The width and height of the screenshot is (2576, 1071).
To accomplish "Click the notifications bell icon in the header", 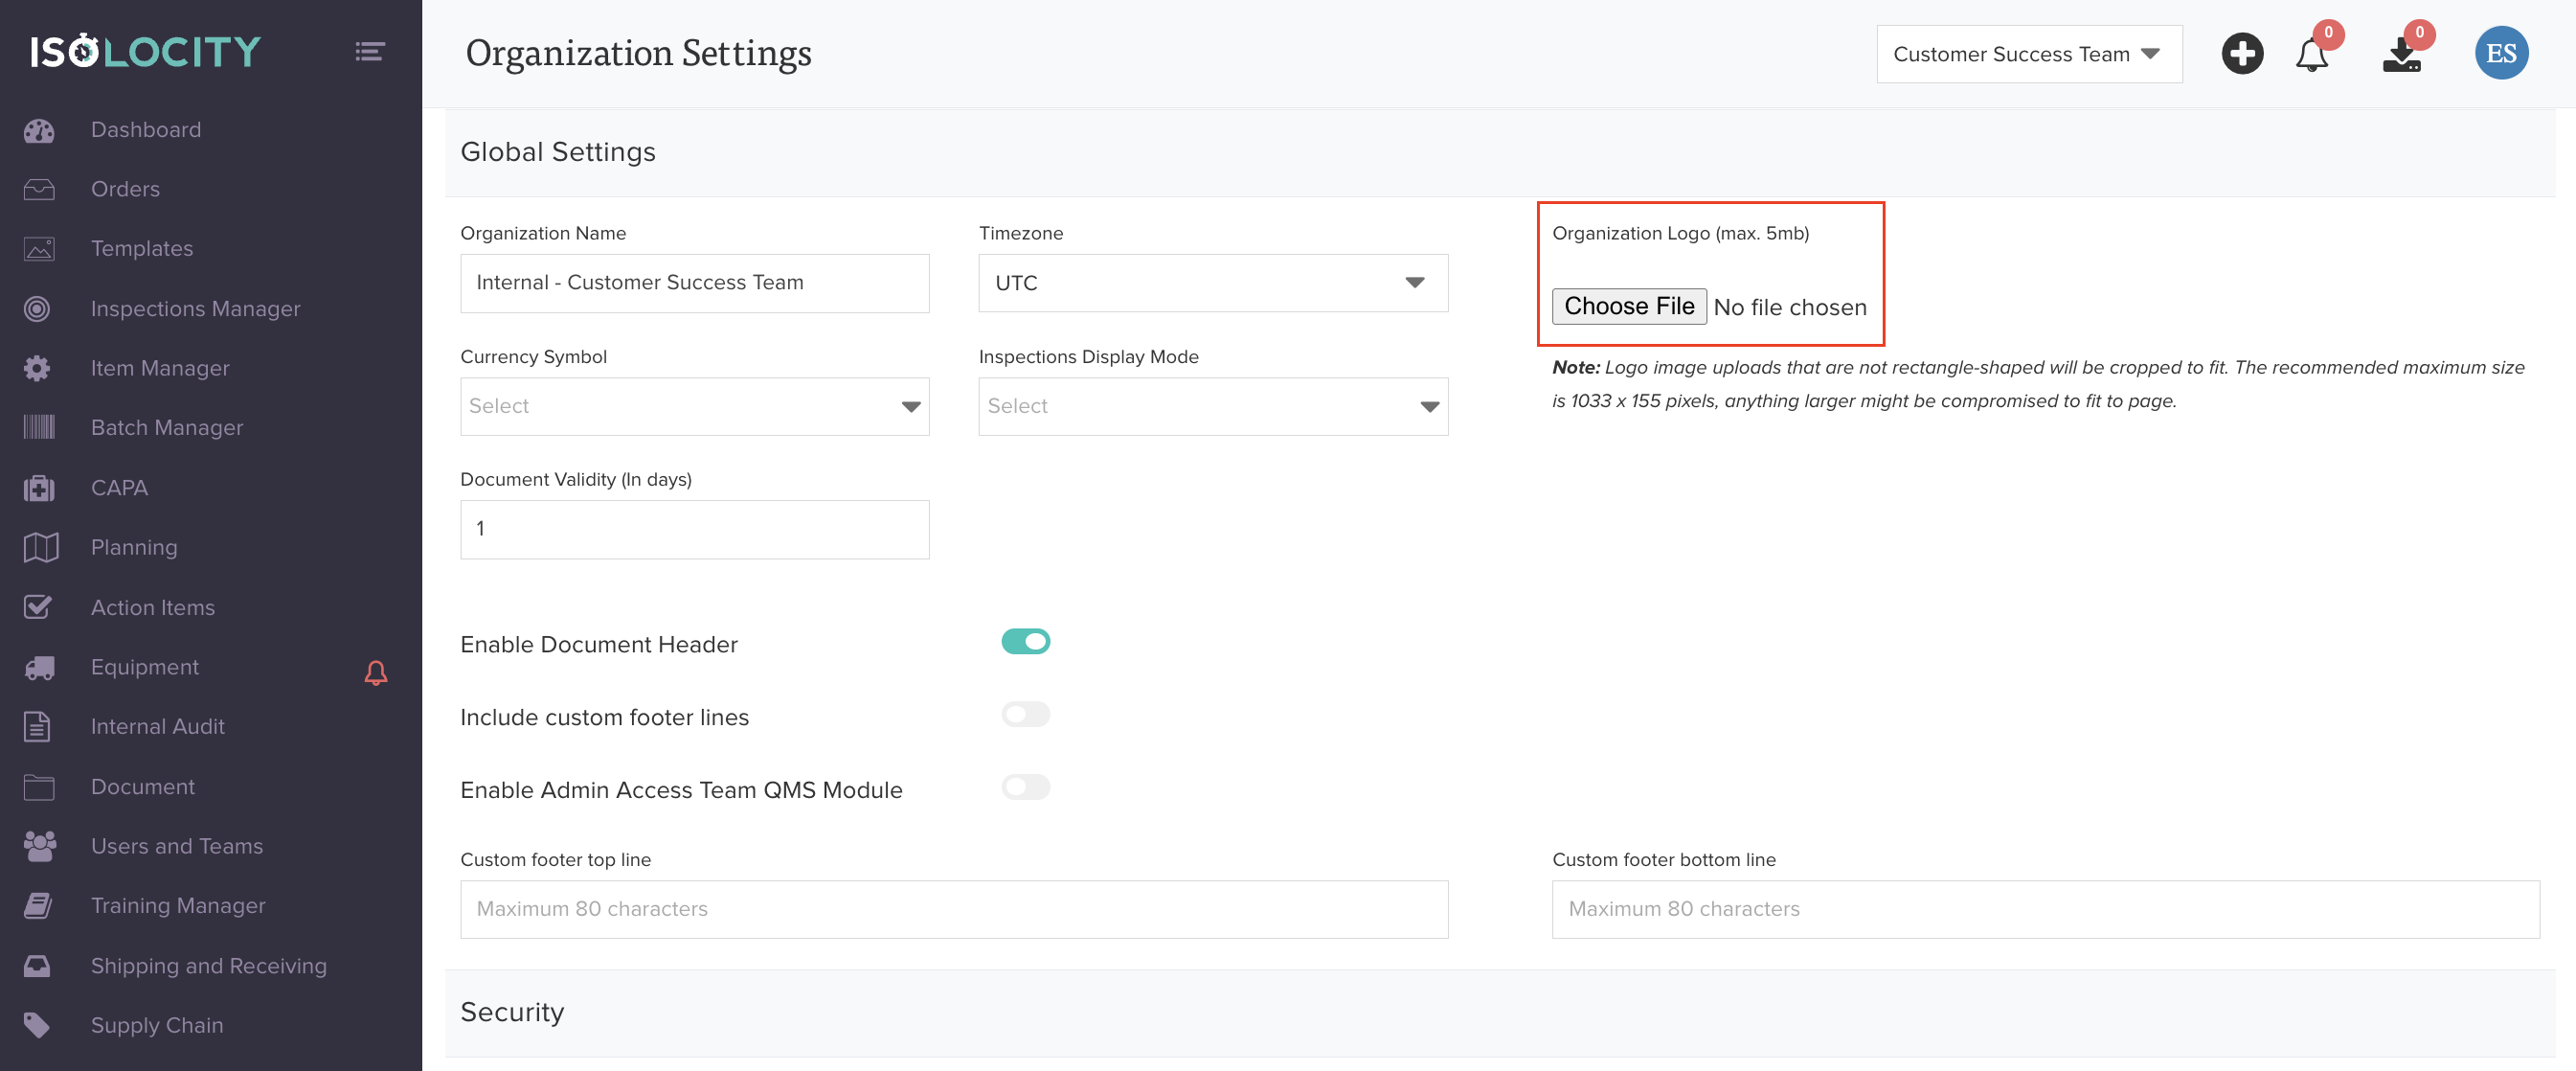I will [2311, 55].
